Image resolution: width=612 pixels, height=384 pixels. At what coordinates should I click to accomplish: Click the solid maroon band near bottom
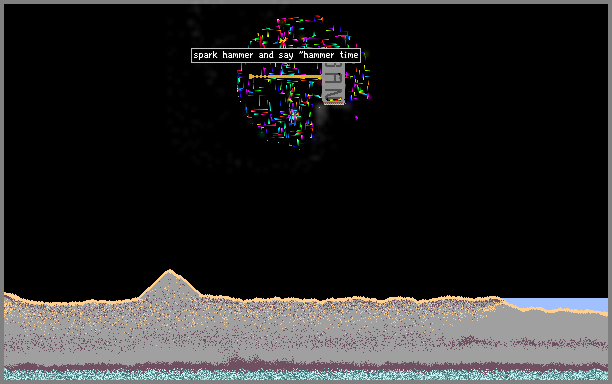pos(306,366)
